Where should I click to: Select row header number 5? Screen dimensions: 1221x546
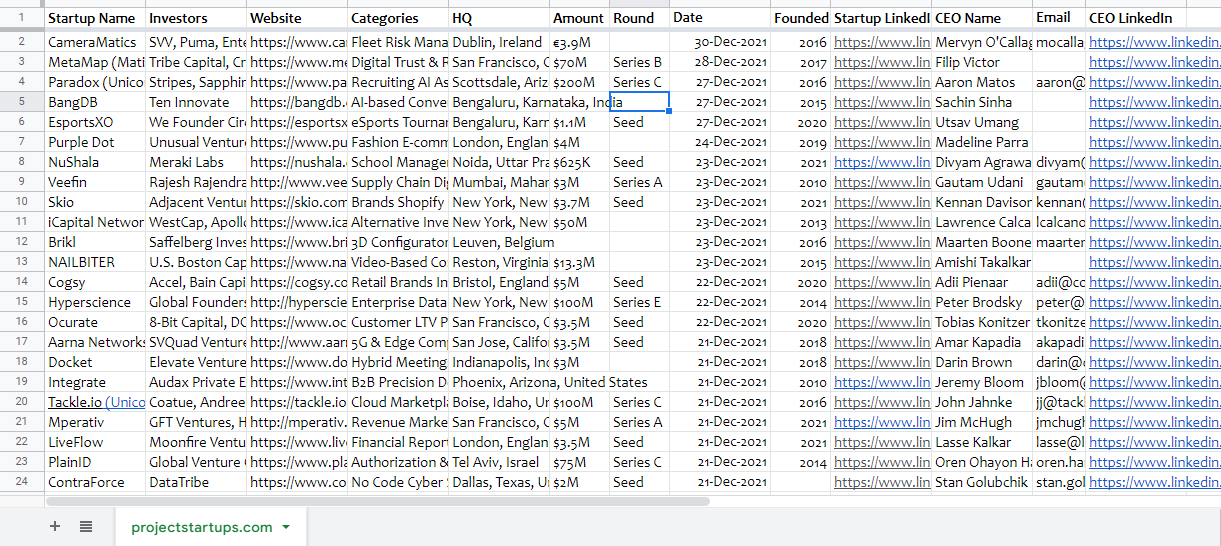[x=22, y=102]
